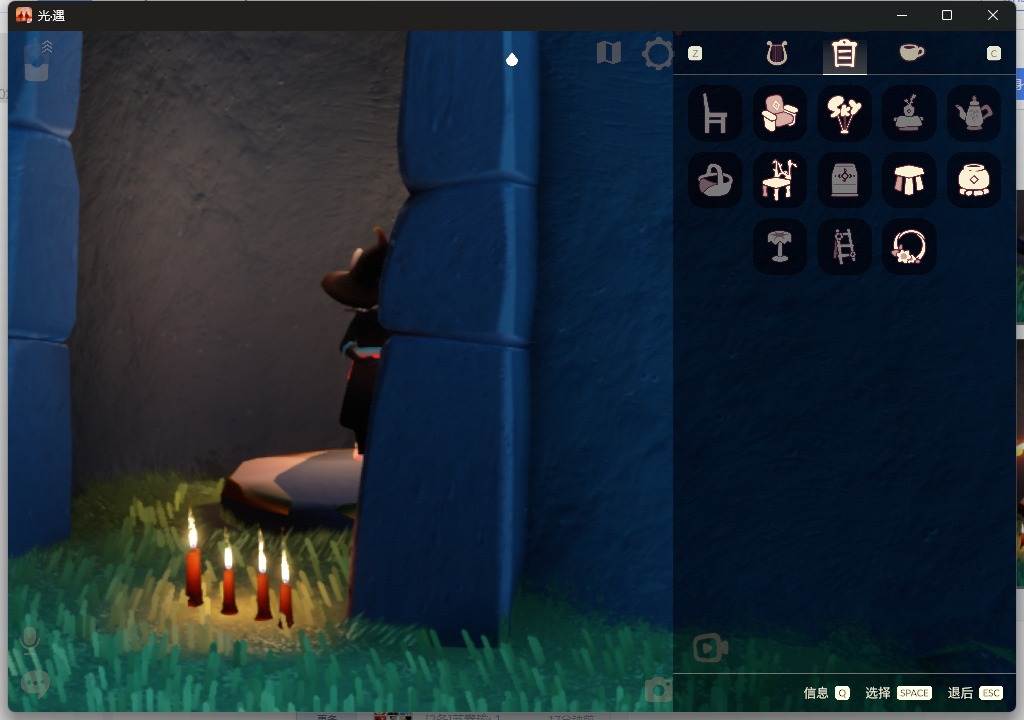Screen dimensions: 1024x720
Task: Click the C key next-tab hint
Action: (993, 54)
